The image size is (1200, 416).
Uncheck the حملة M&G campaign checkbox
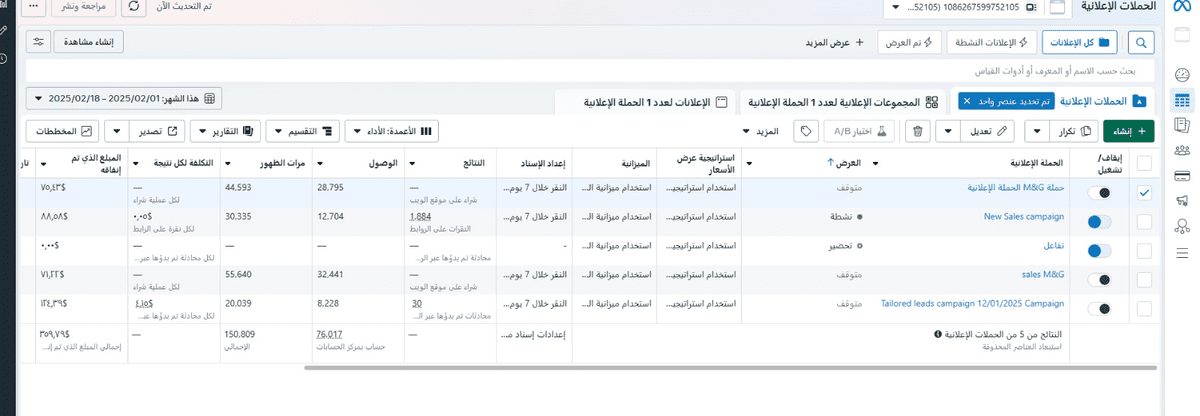point(1144,192)
